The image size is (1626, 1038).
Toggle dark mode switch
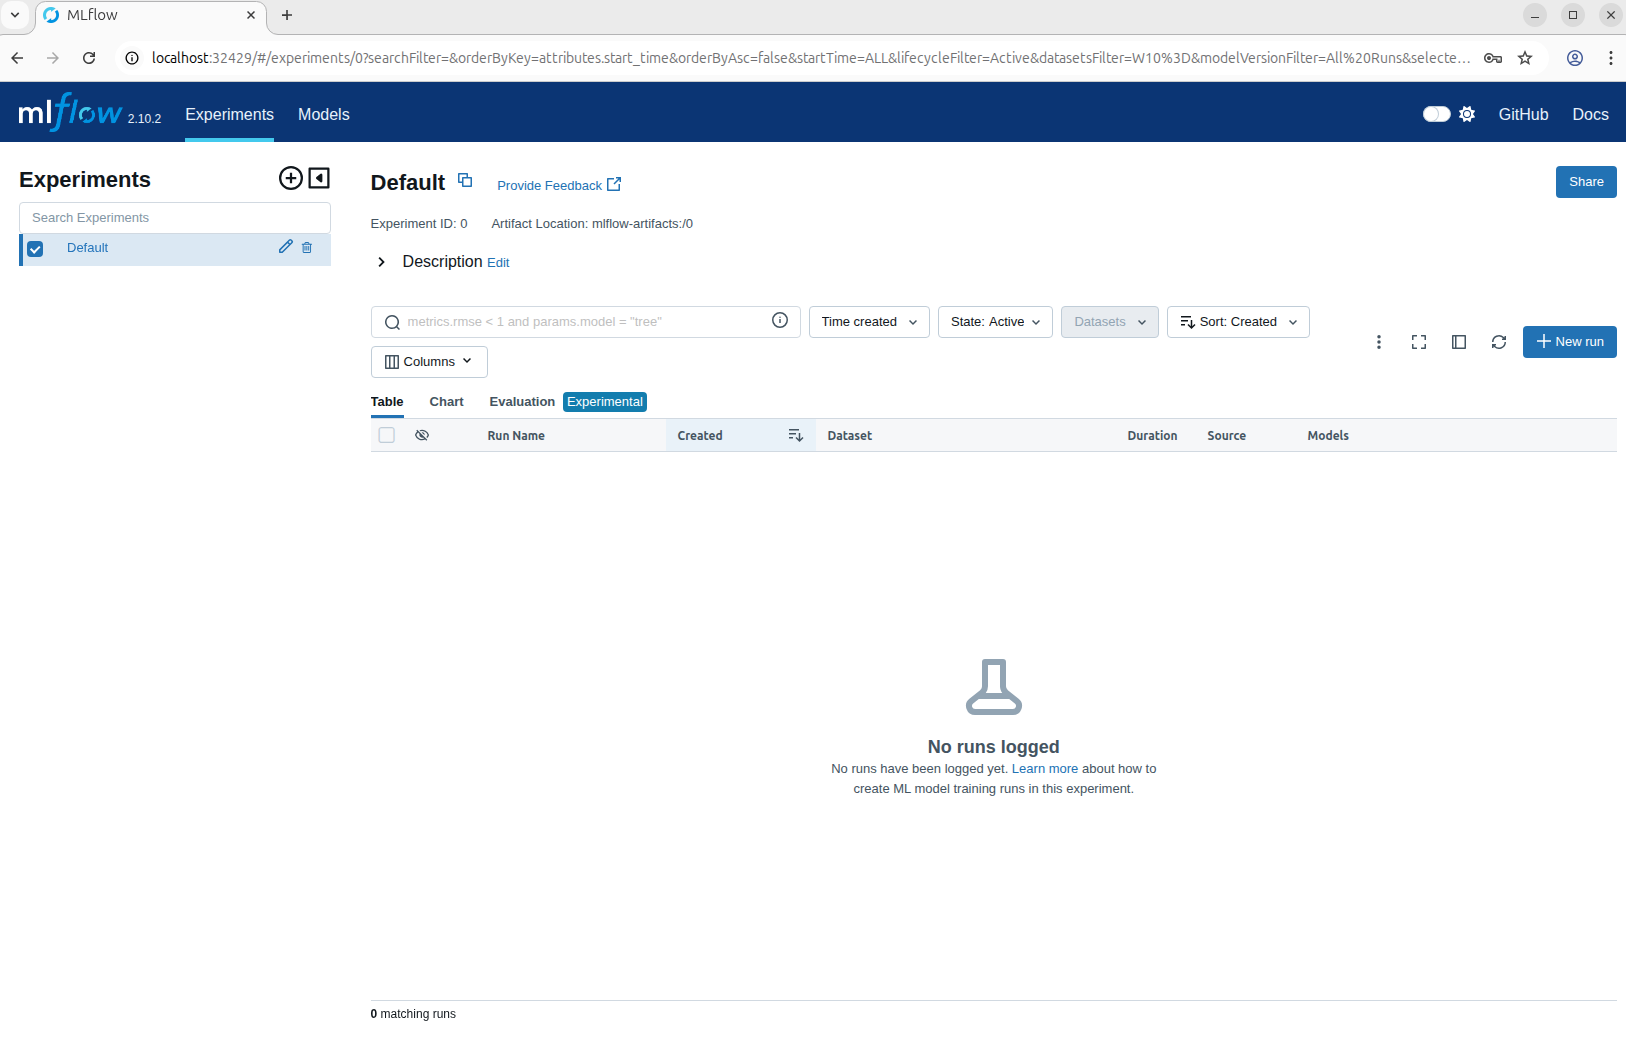1436,114
